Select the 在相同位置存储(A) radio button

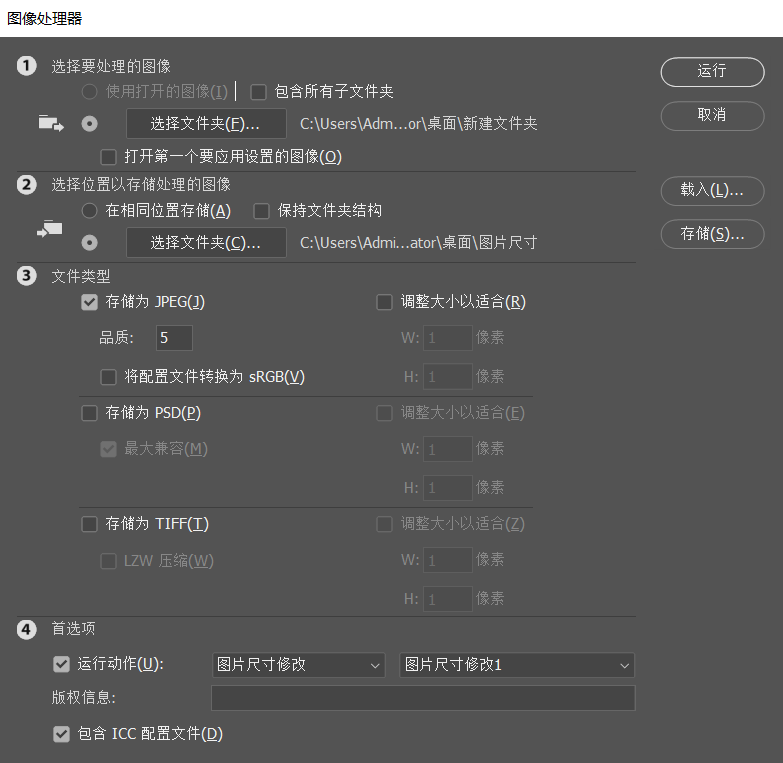[90, 211]
